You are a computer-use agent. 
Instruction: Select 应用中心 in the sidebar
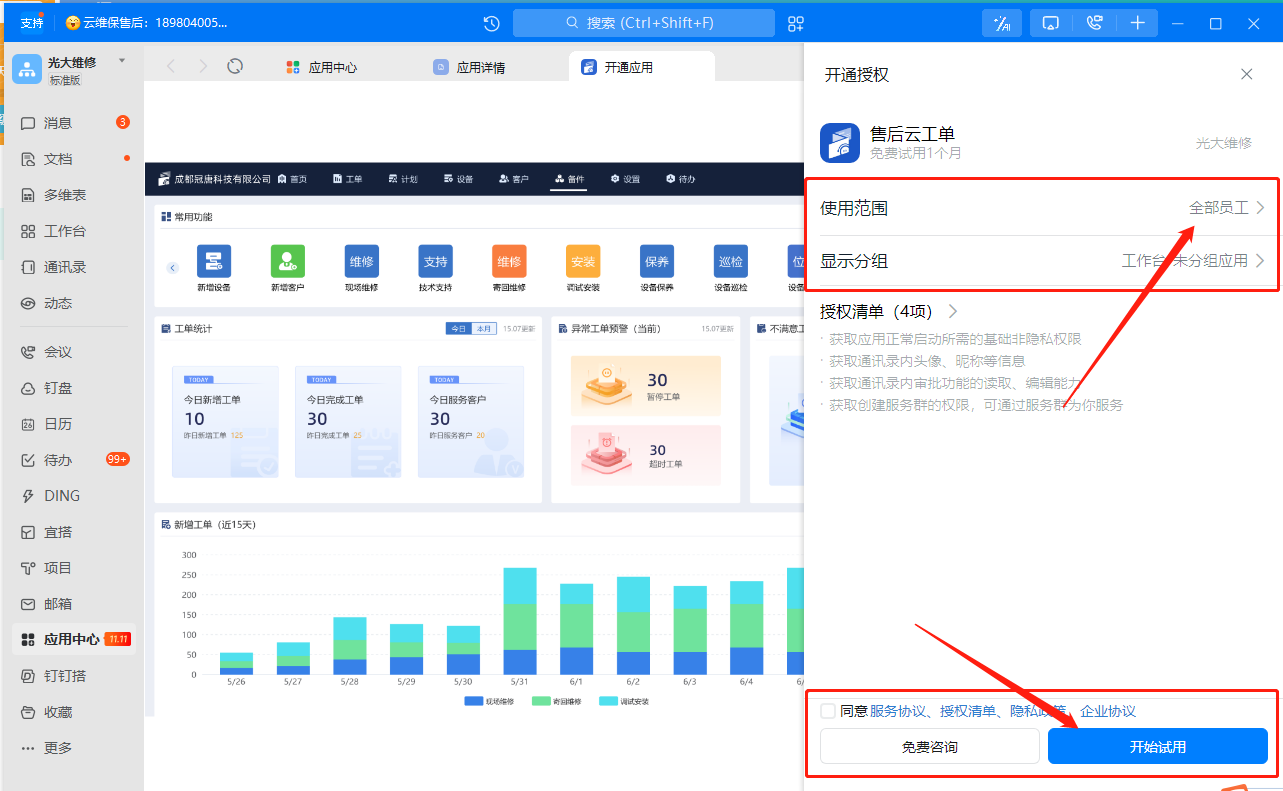point(72,639)
